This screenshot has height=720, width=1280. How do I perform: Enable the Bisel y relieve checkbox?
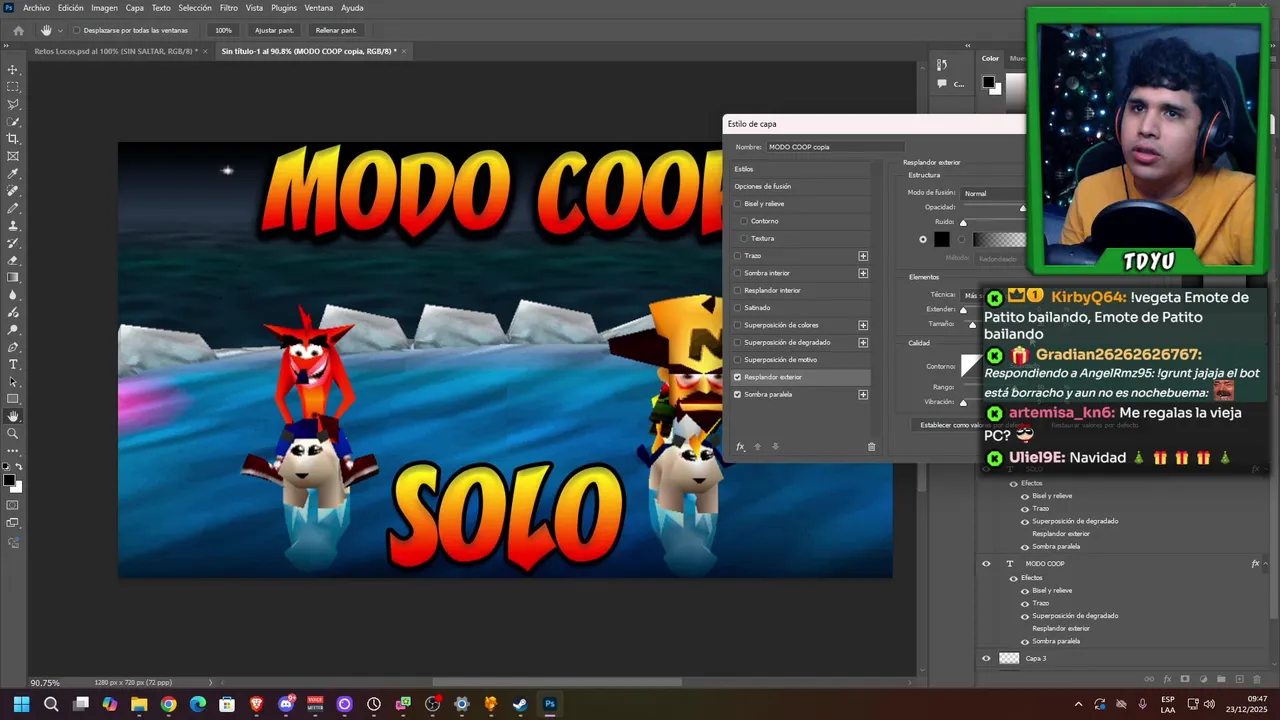tap(738, 204)
